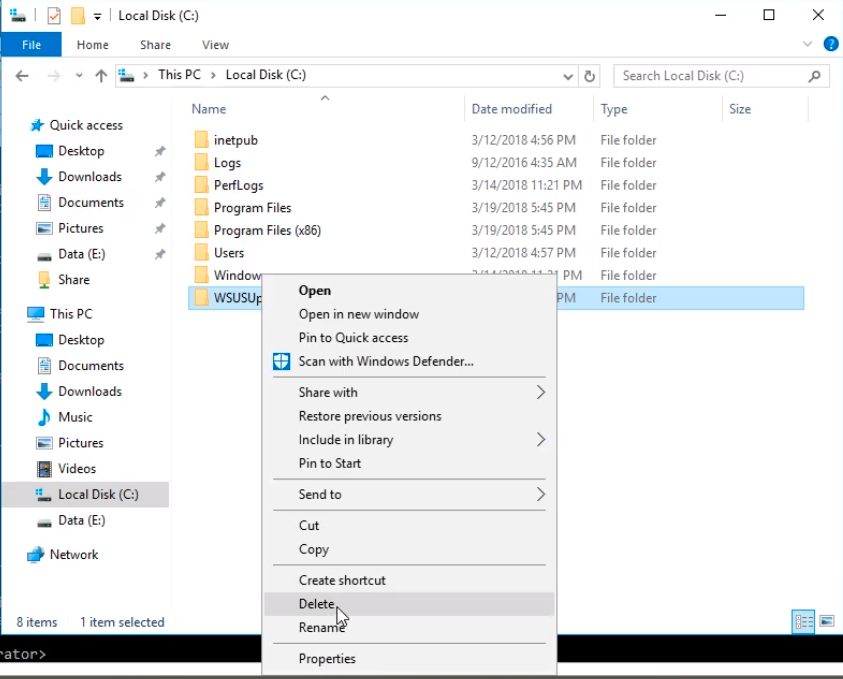Choose Copy in the context menu
Viewport: 843px width, 679px height.
point(409,550)
